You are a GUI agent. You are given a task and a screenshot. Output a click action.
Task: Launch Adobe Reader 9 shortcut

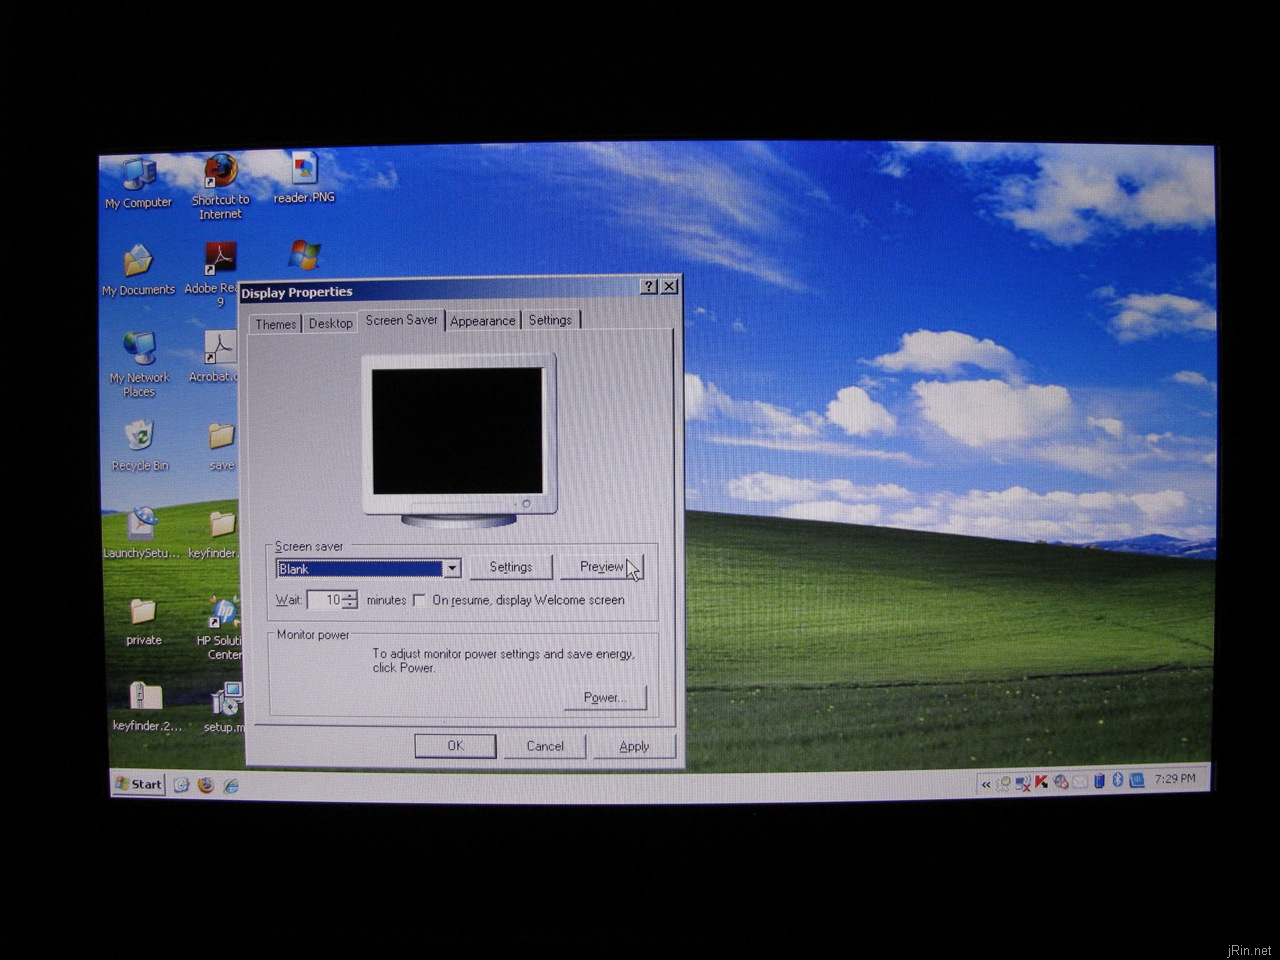coord(220,258)
